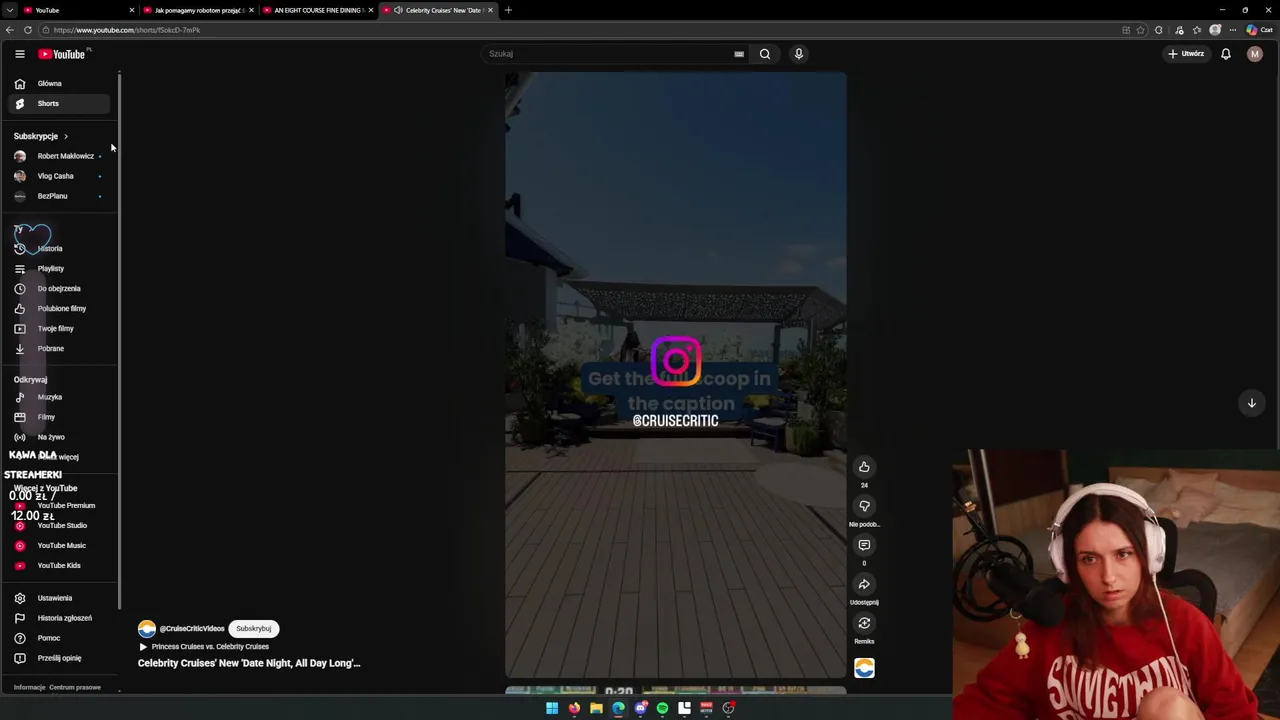
Task: Like the Short with thumbs up
Action: coord(864,467)
